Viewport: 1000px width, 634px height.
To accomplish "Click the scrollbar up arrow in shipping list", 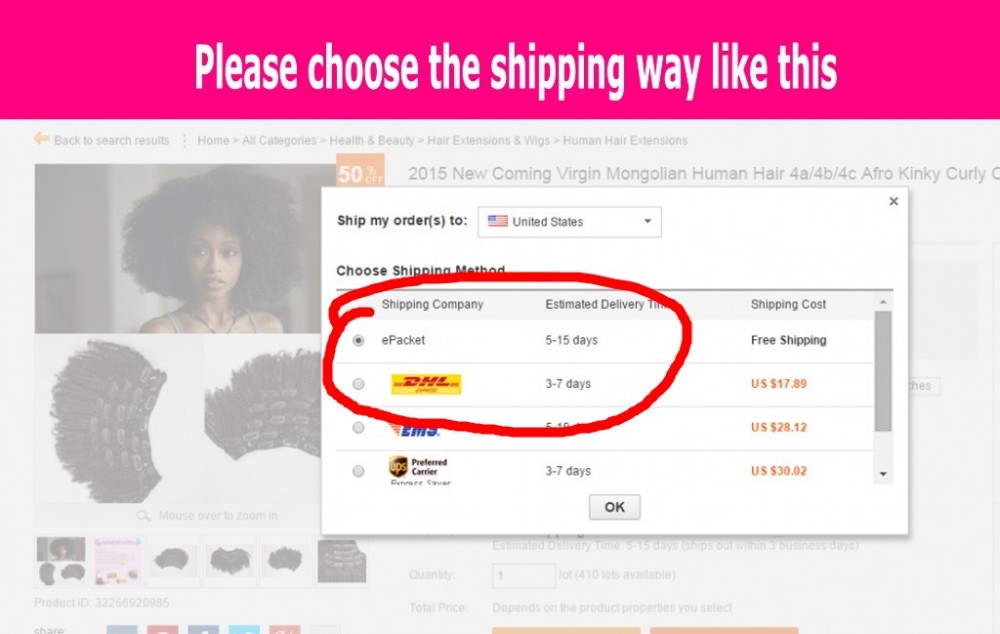I will pyautogui.click(x=883, y=302).
